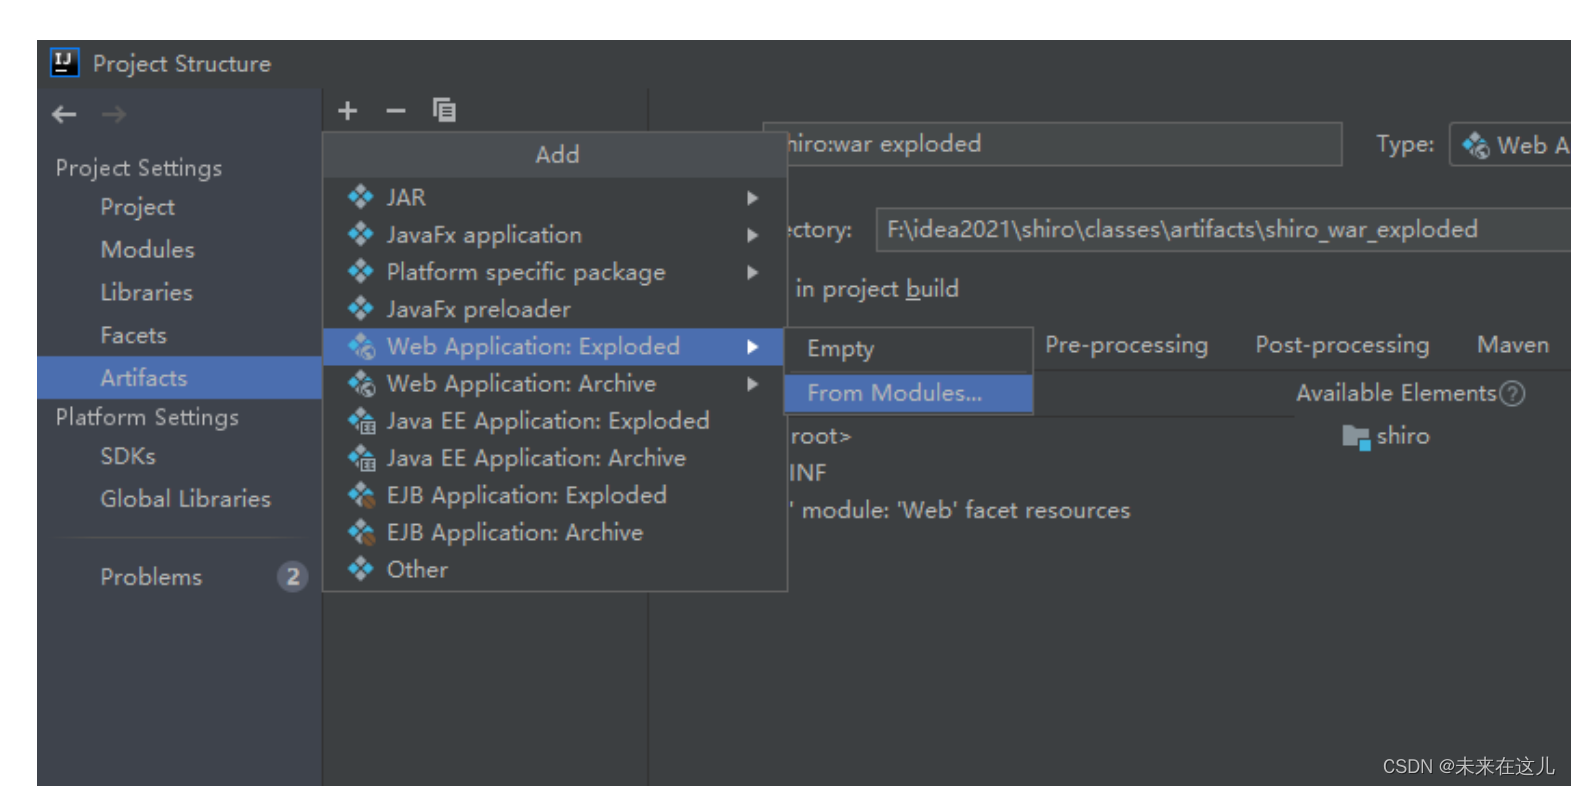Switch to the Post-processing tab
Viewport: 1571px width, 786px height.
pyautogui.click(x=1342, y=345)
